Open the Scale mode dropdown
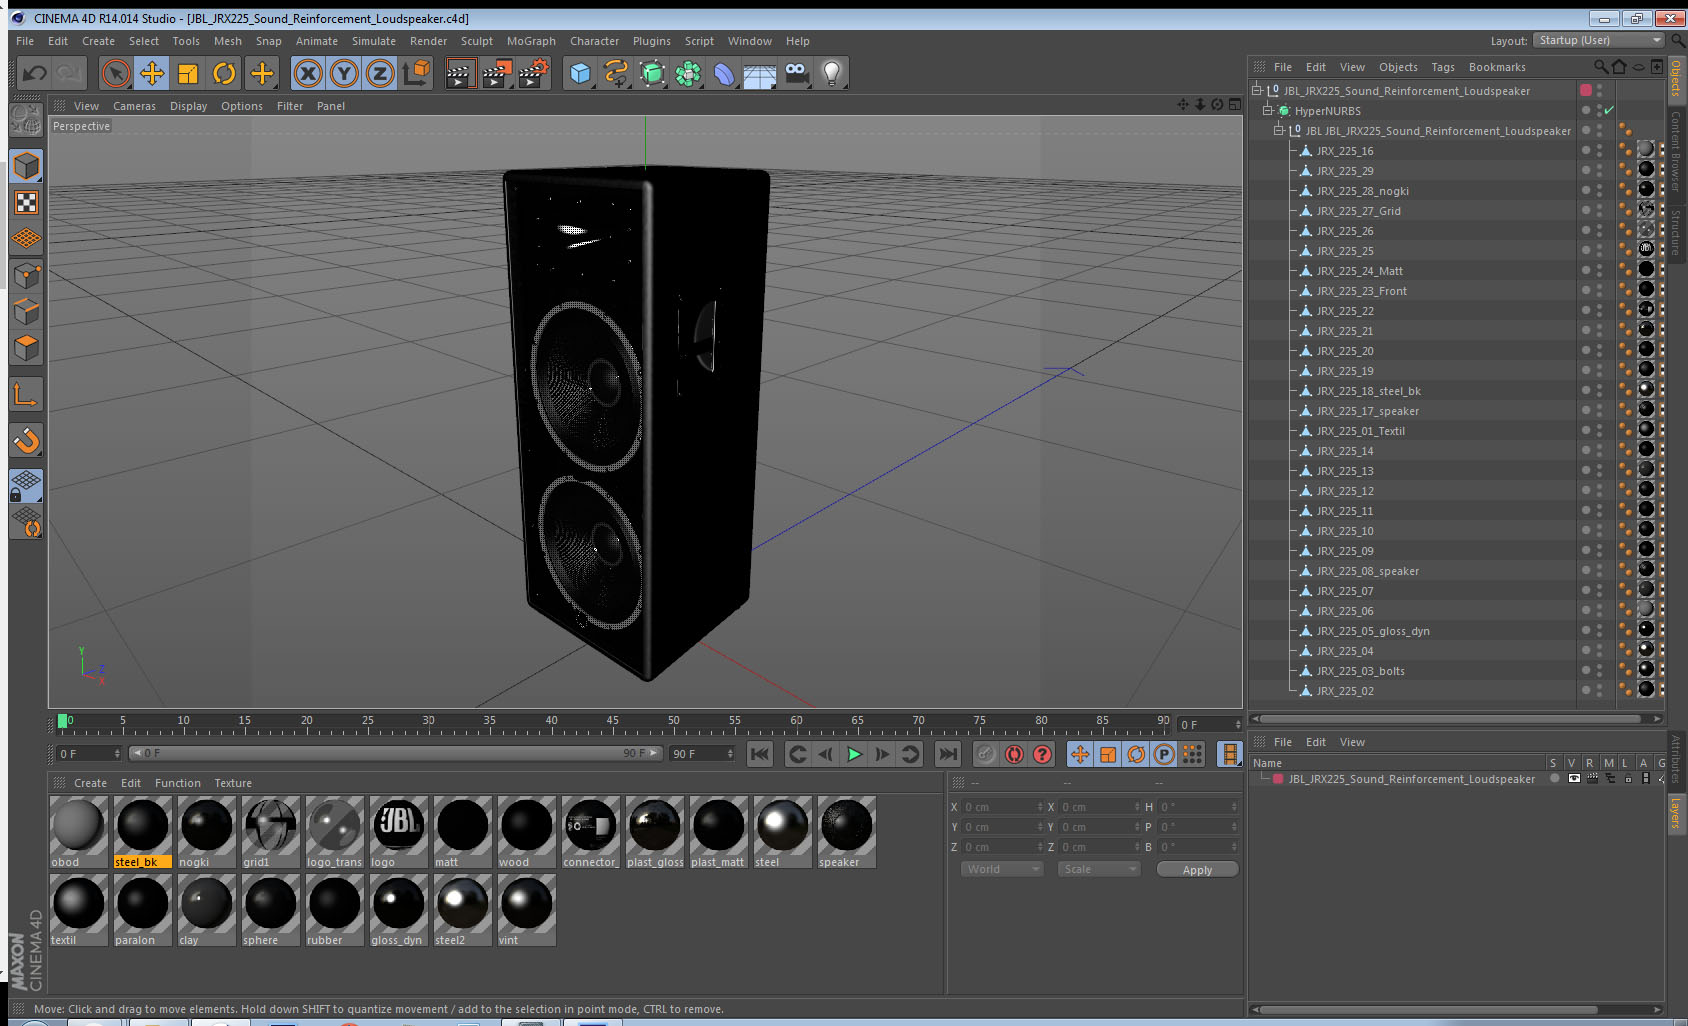Screen dimensions: 1688x1026 [x=1098, y=869]
